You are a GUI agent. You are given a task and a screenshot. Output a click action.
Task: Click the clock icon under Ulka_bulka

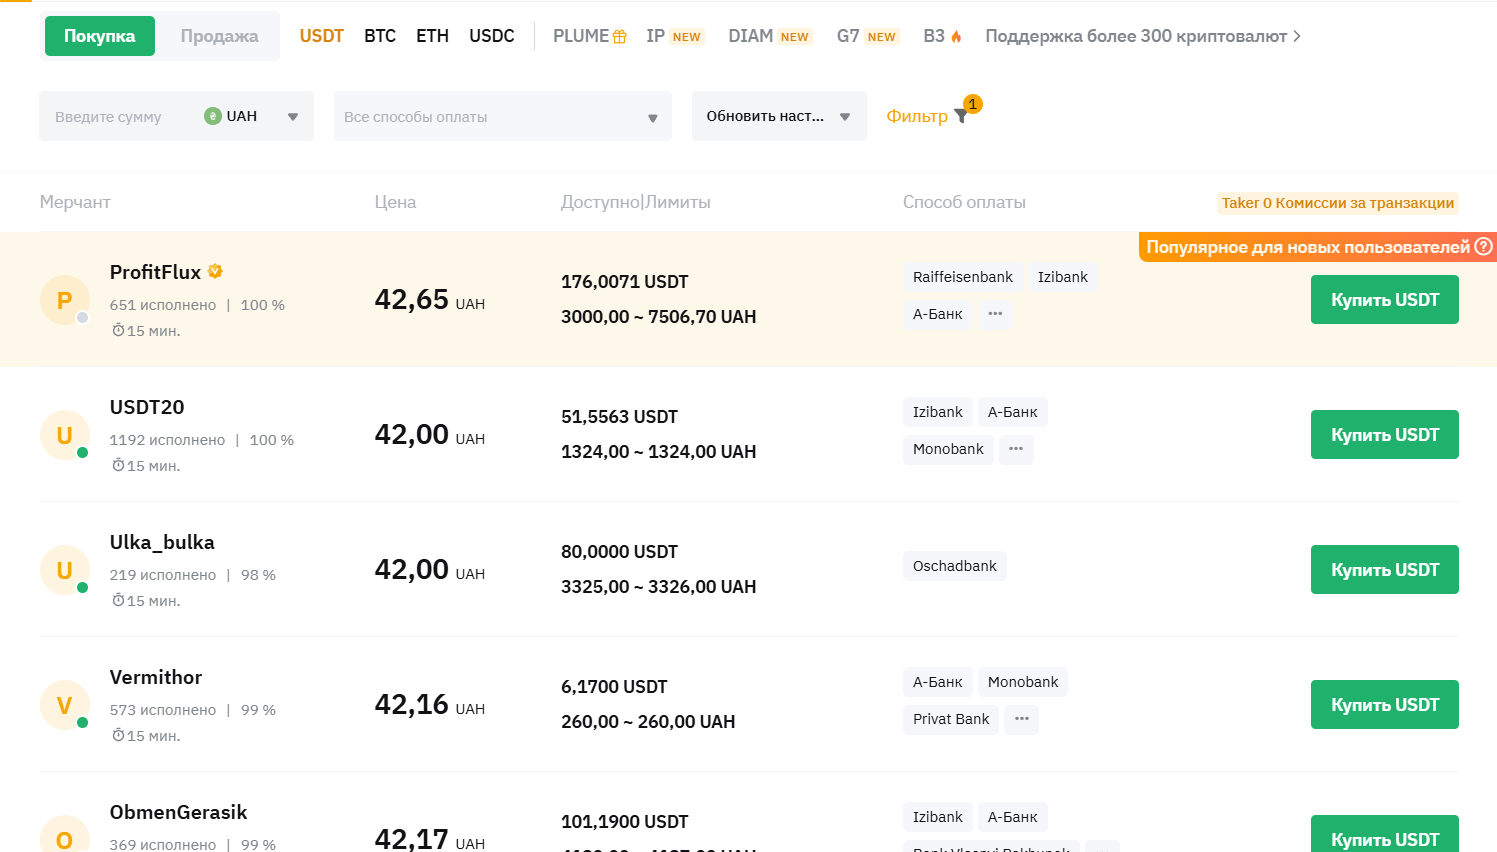118,600
